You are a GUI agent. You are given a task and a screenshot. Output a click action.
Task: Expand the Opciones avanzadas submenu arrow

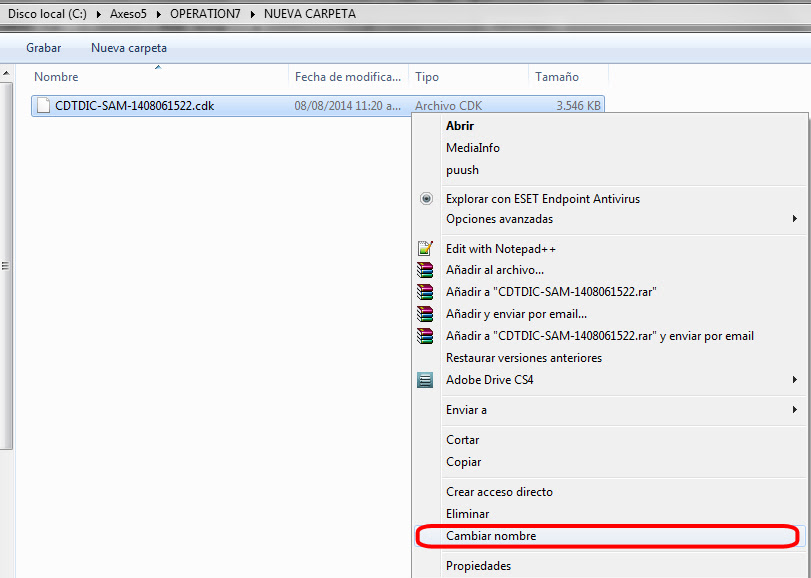coord(794,219)
